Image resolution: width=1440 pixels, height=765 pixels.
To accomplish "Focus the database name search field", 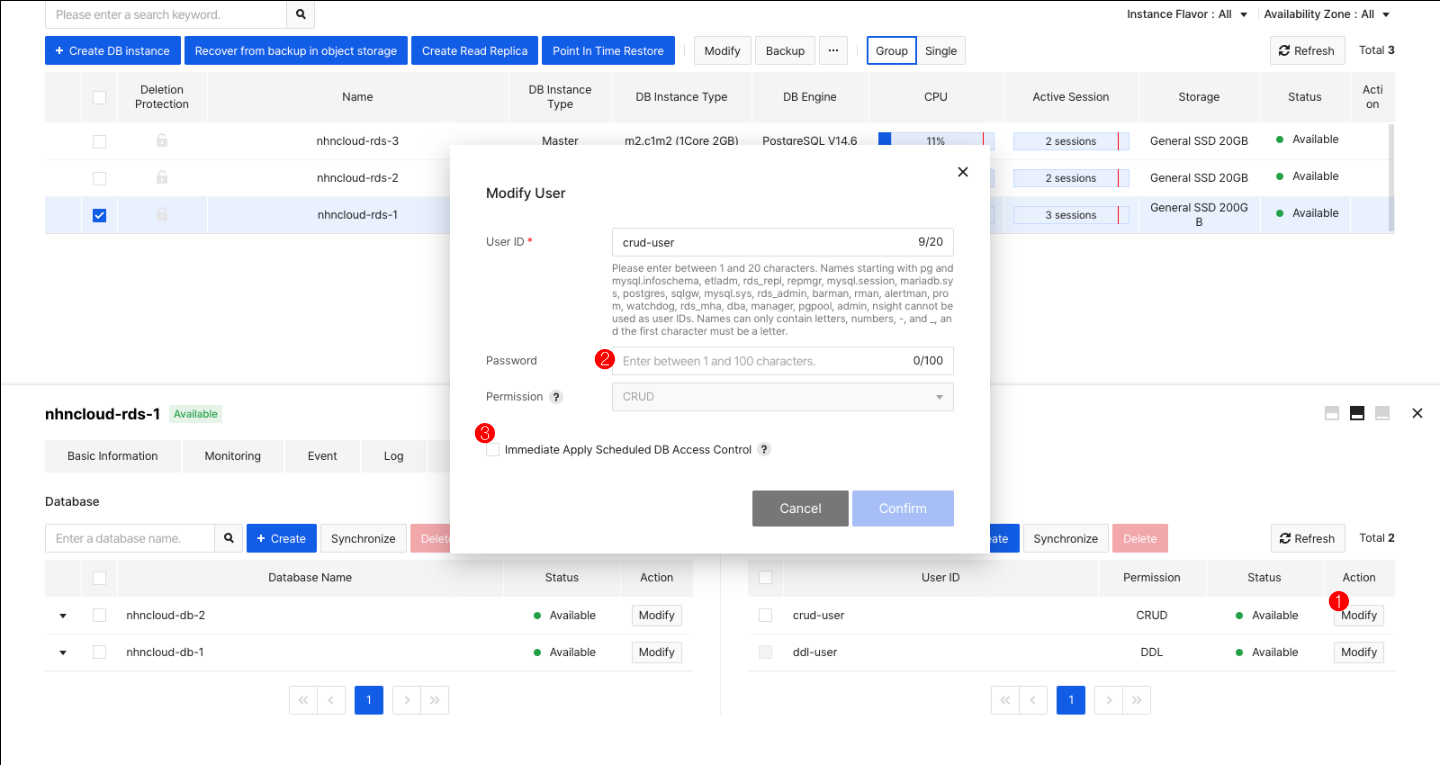I will [x=130, y=538].
